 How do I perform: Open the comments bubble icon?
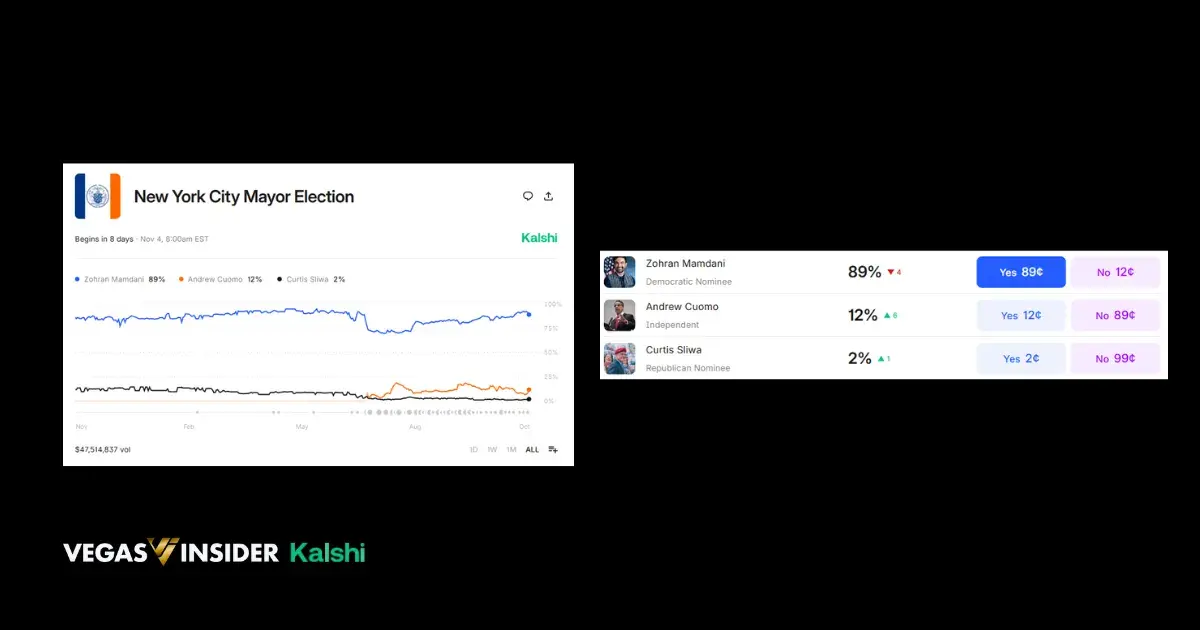click(x=528, y=195)
